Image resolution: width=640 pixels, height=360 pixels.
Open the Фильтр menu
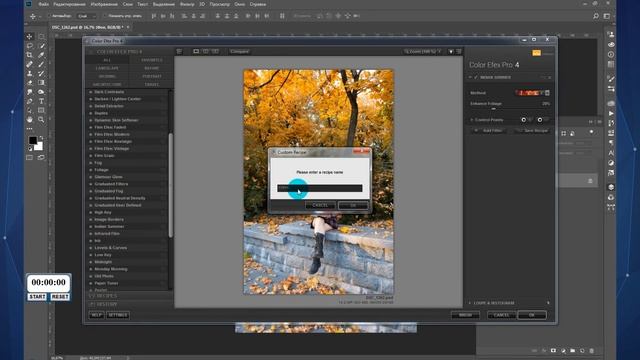coord(187,4)
